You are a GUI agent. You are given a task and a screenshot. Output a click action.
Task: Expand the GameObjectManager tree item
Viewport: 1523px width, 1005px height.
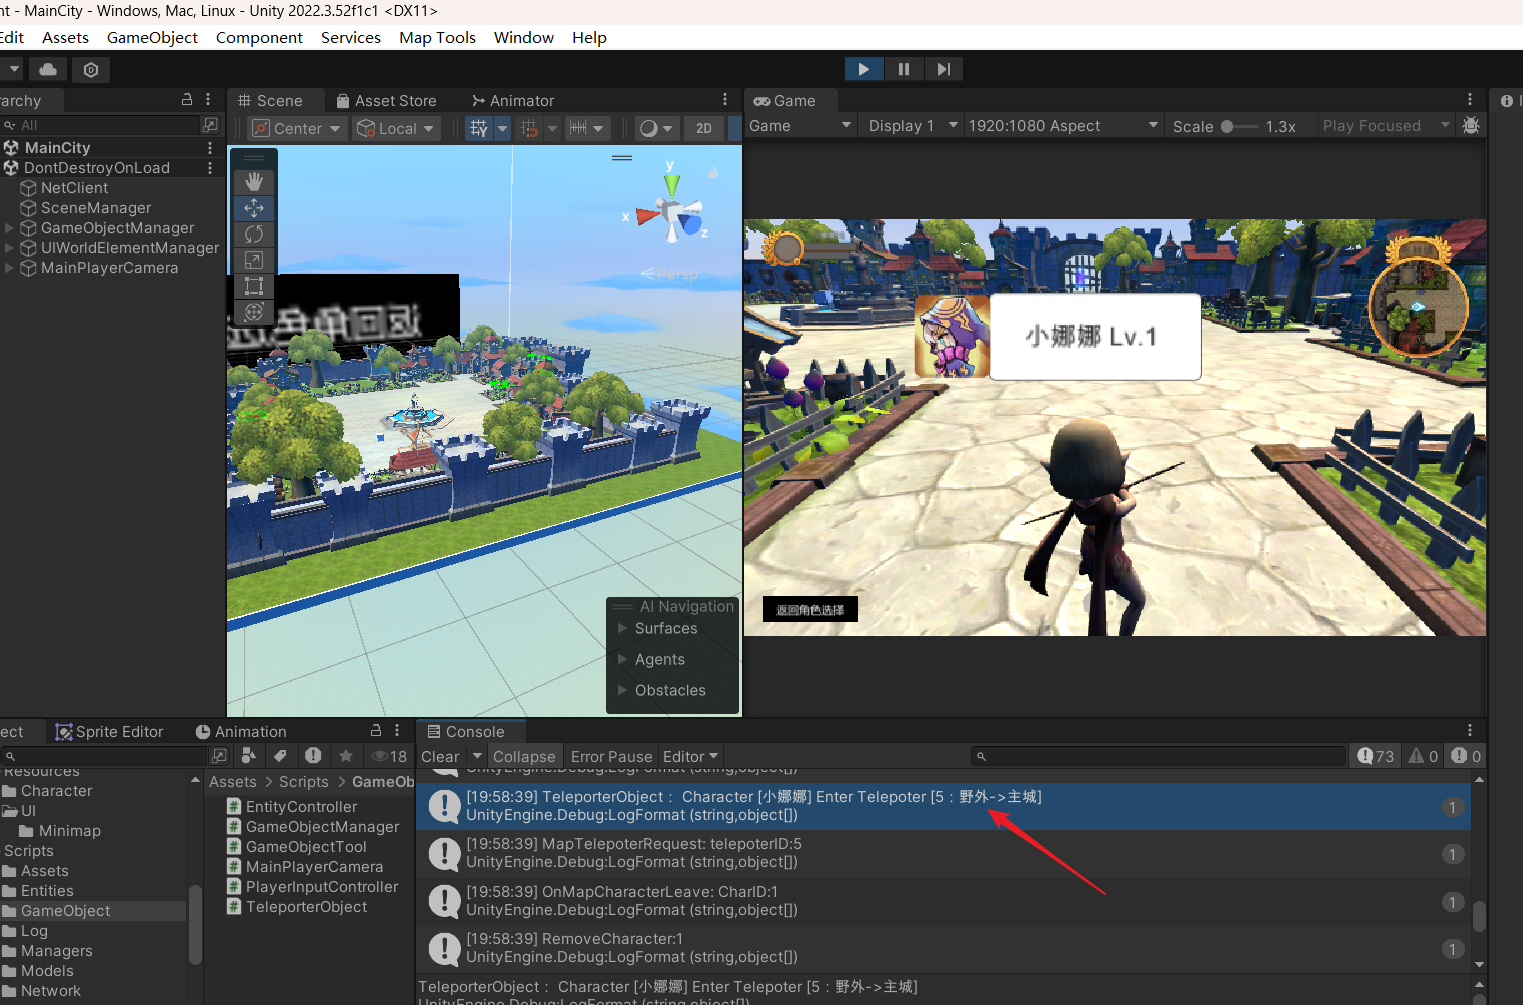tap(10, 228)
